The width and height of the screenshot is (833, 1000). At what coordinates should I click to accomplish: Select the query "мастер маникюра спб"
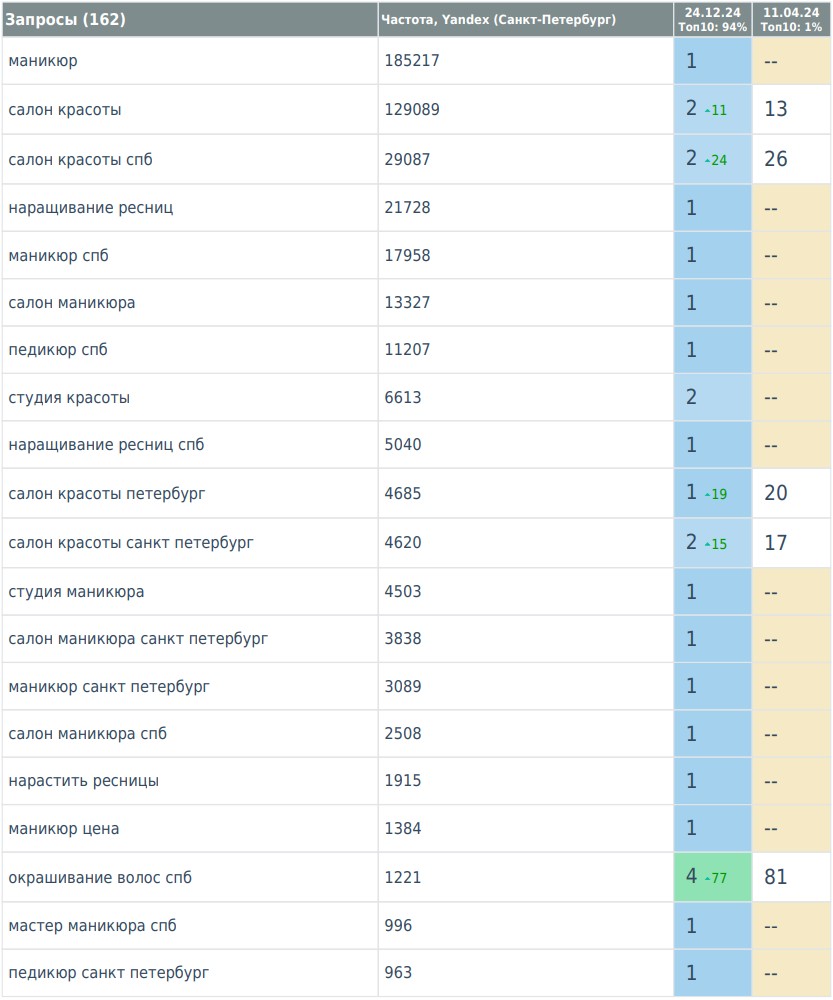(92, 925)
